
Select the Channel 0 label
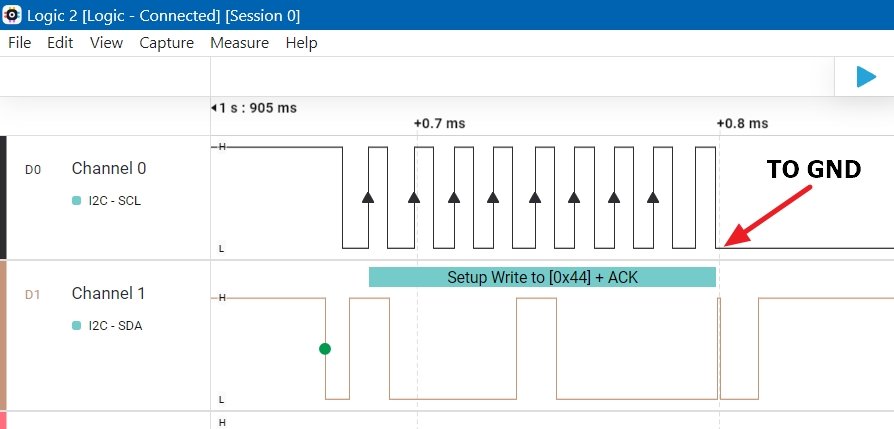[x=108, y=168]
